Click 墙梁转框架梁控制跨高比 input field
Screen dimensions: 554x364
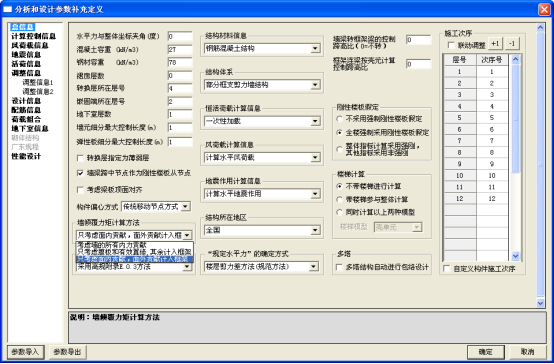coord(419,40)
